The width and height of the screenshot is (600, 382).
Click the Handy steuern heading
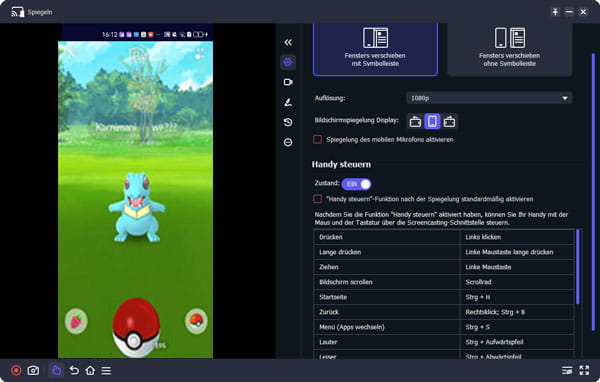[x=341, y=165]
